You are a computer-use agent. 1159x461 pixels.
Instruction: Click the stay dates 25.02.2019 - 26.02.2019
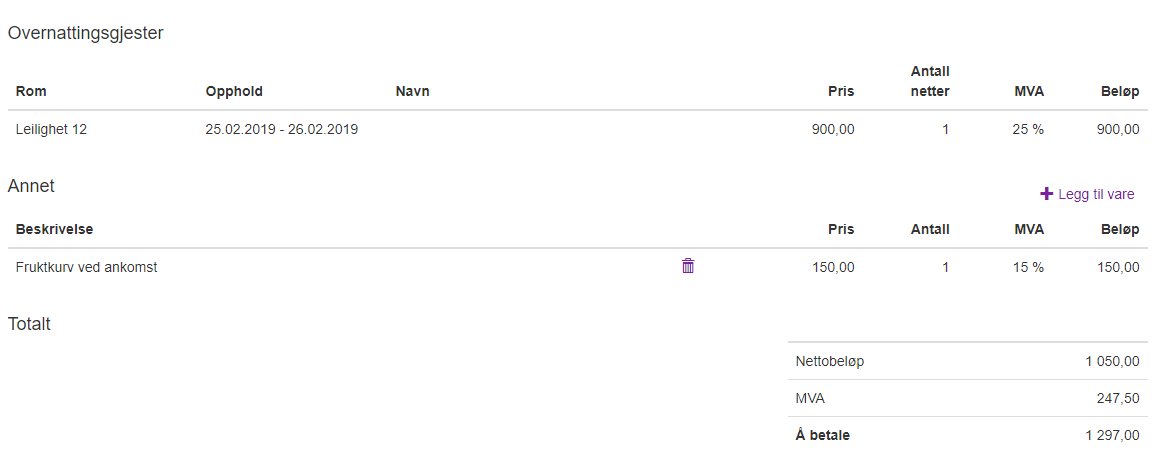click(281, 129)
